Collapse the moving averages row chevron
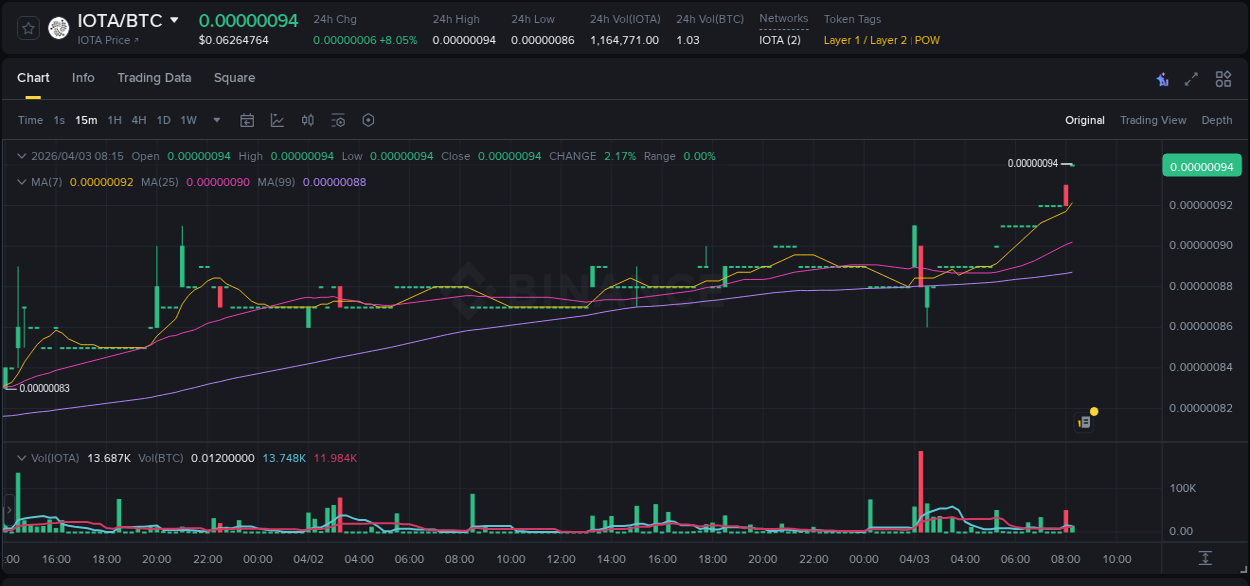 22,182
